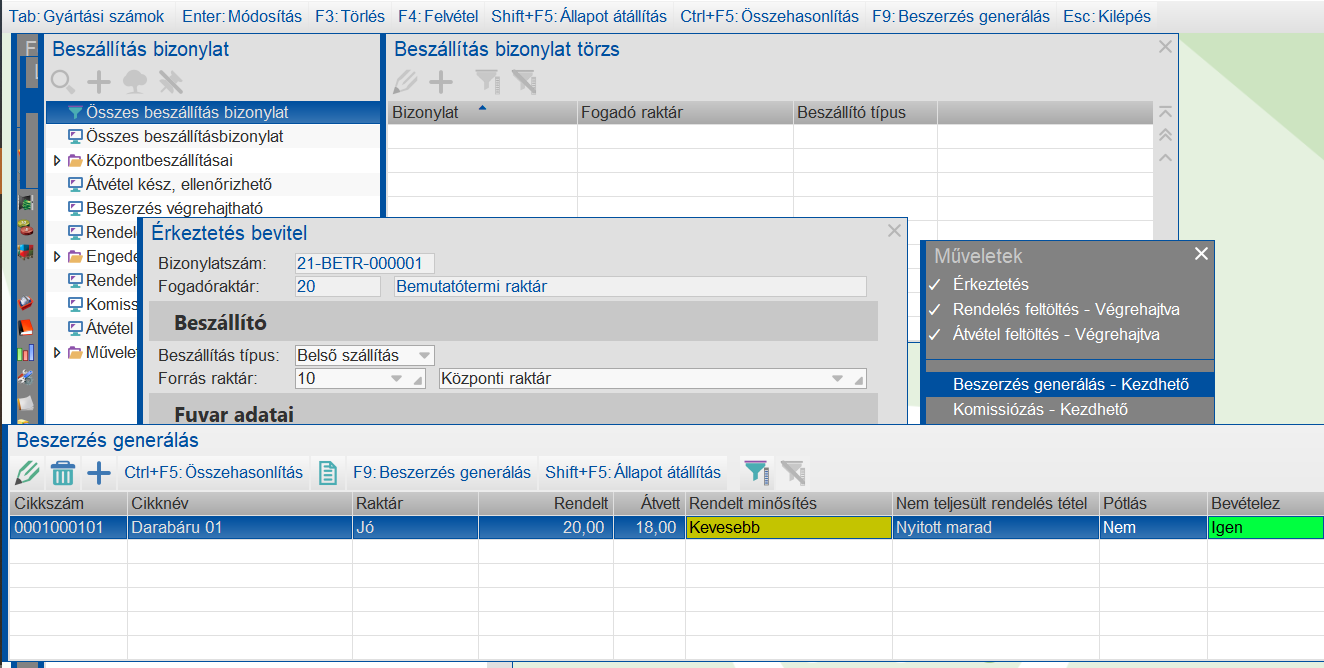
Task: Click the Cikkszám cell 0001000101
Action: click(69, 527)
